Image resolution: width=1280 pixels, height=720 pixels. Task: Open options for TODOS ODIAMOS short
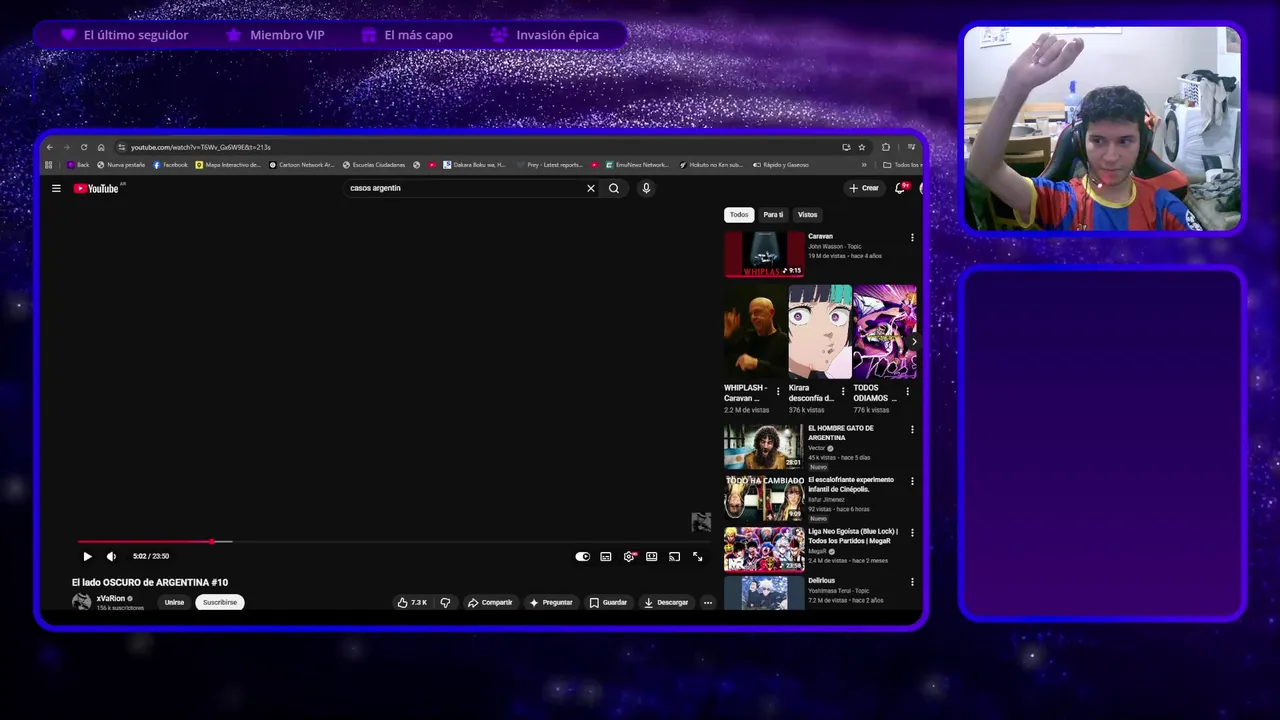(x=907, y=391)
